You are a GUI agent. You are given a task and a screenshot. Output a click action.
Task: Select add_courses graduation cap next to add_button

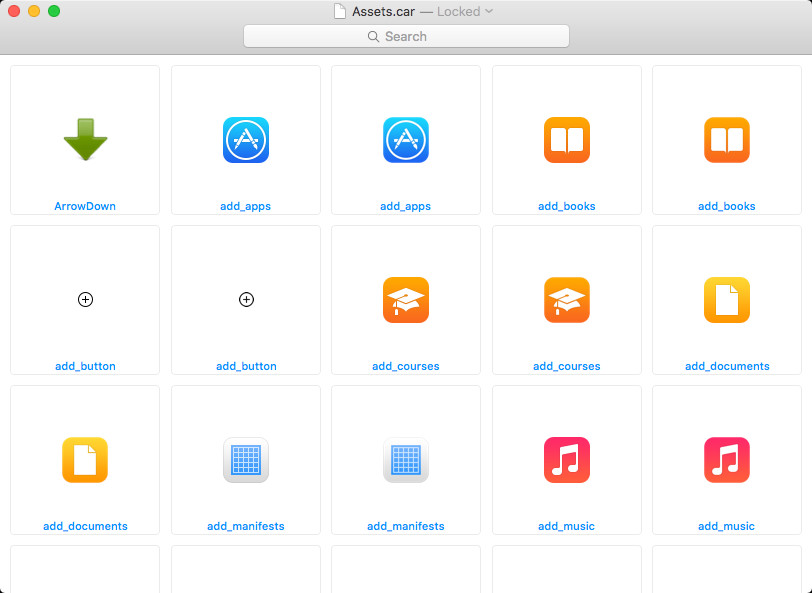pyautogui.click(x=405, y=300)
